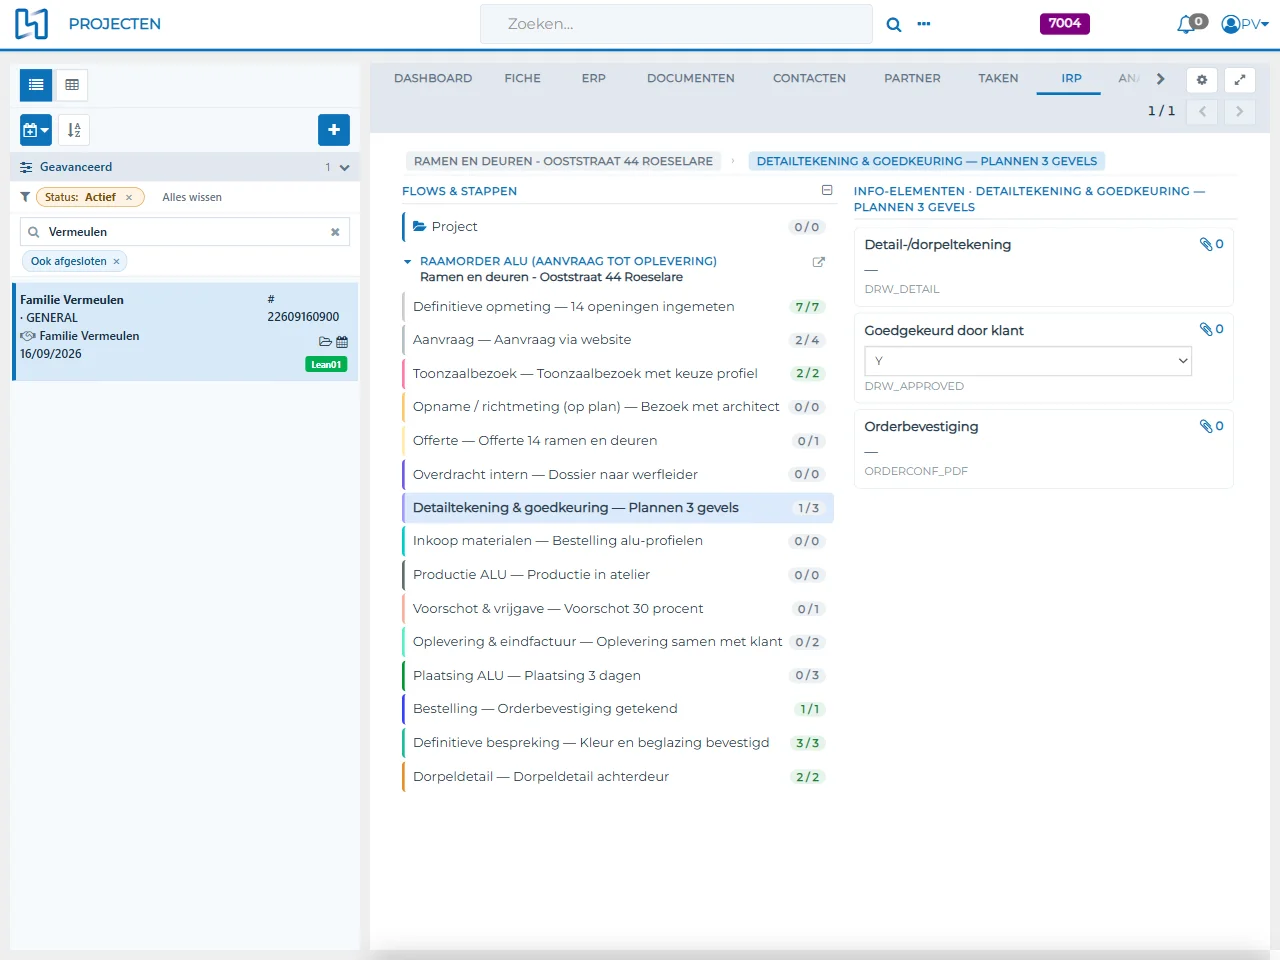Collapse the FLOWS & STAPPEN panel
This screenshot has width=1280, height=960.
[827, 190]
